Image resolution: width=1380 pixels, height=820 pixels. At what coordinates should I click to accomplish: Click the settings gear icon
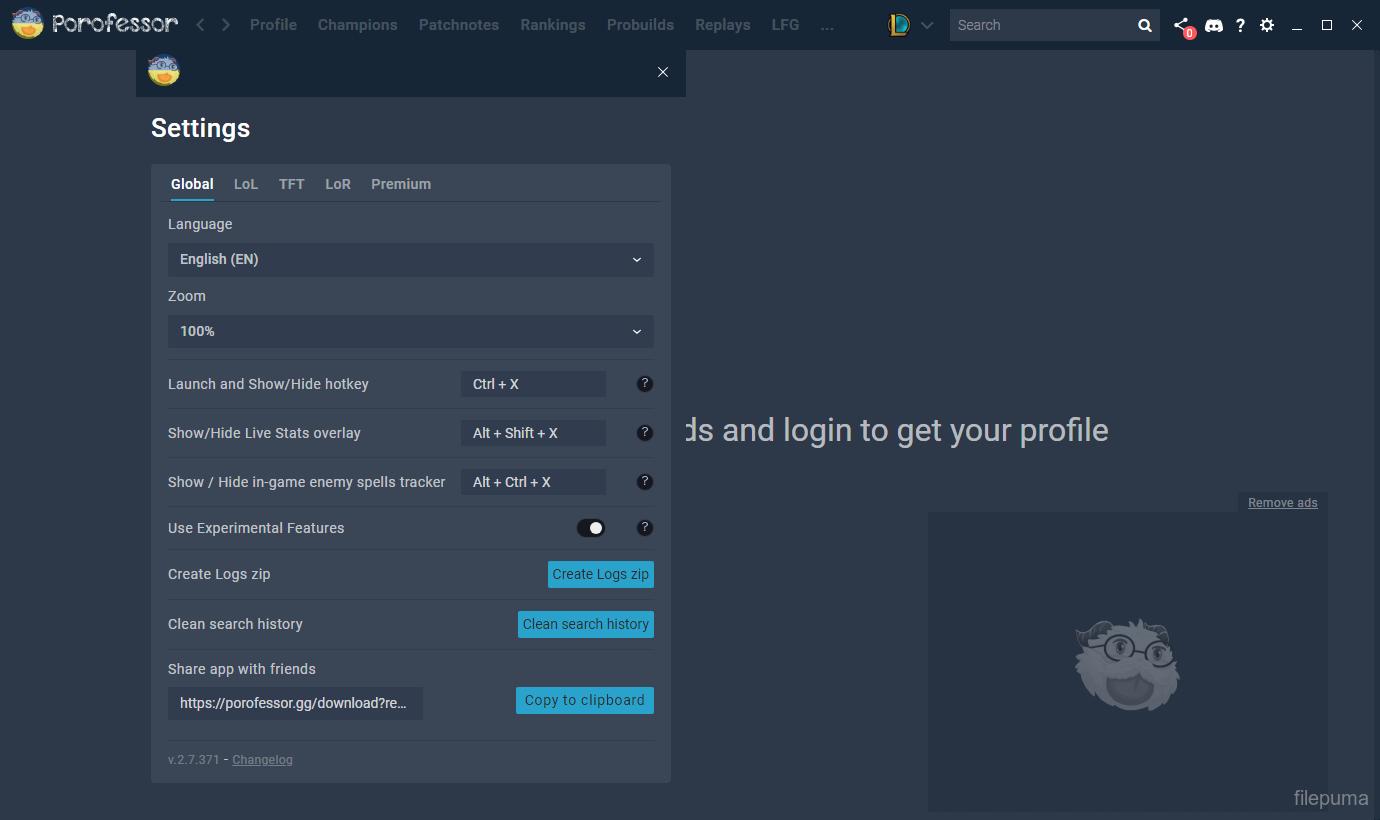click(1267, 25)
